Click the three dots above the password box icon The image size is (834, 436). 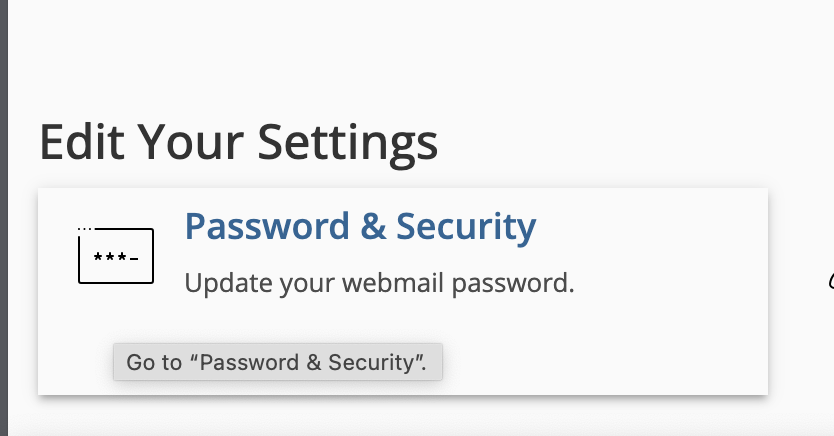click(x=85, y=229)
